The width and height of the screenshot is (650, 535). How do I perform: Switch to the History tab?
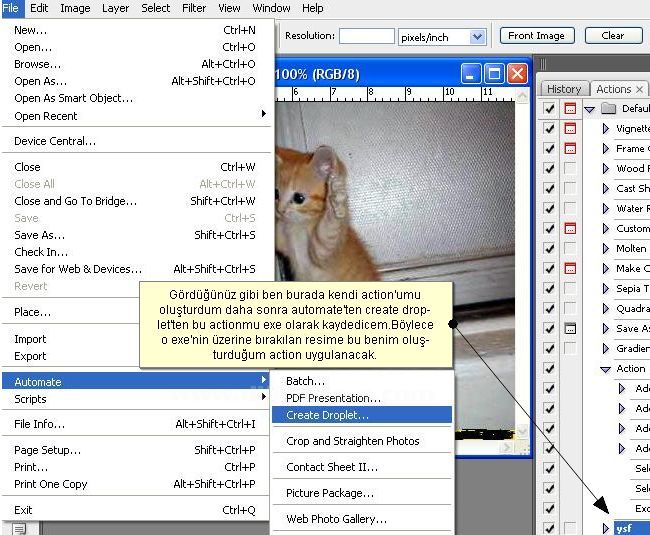pos(564,89)
